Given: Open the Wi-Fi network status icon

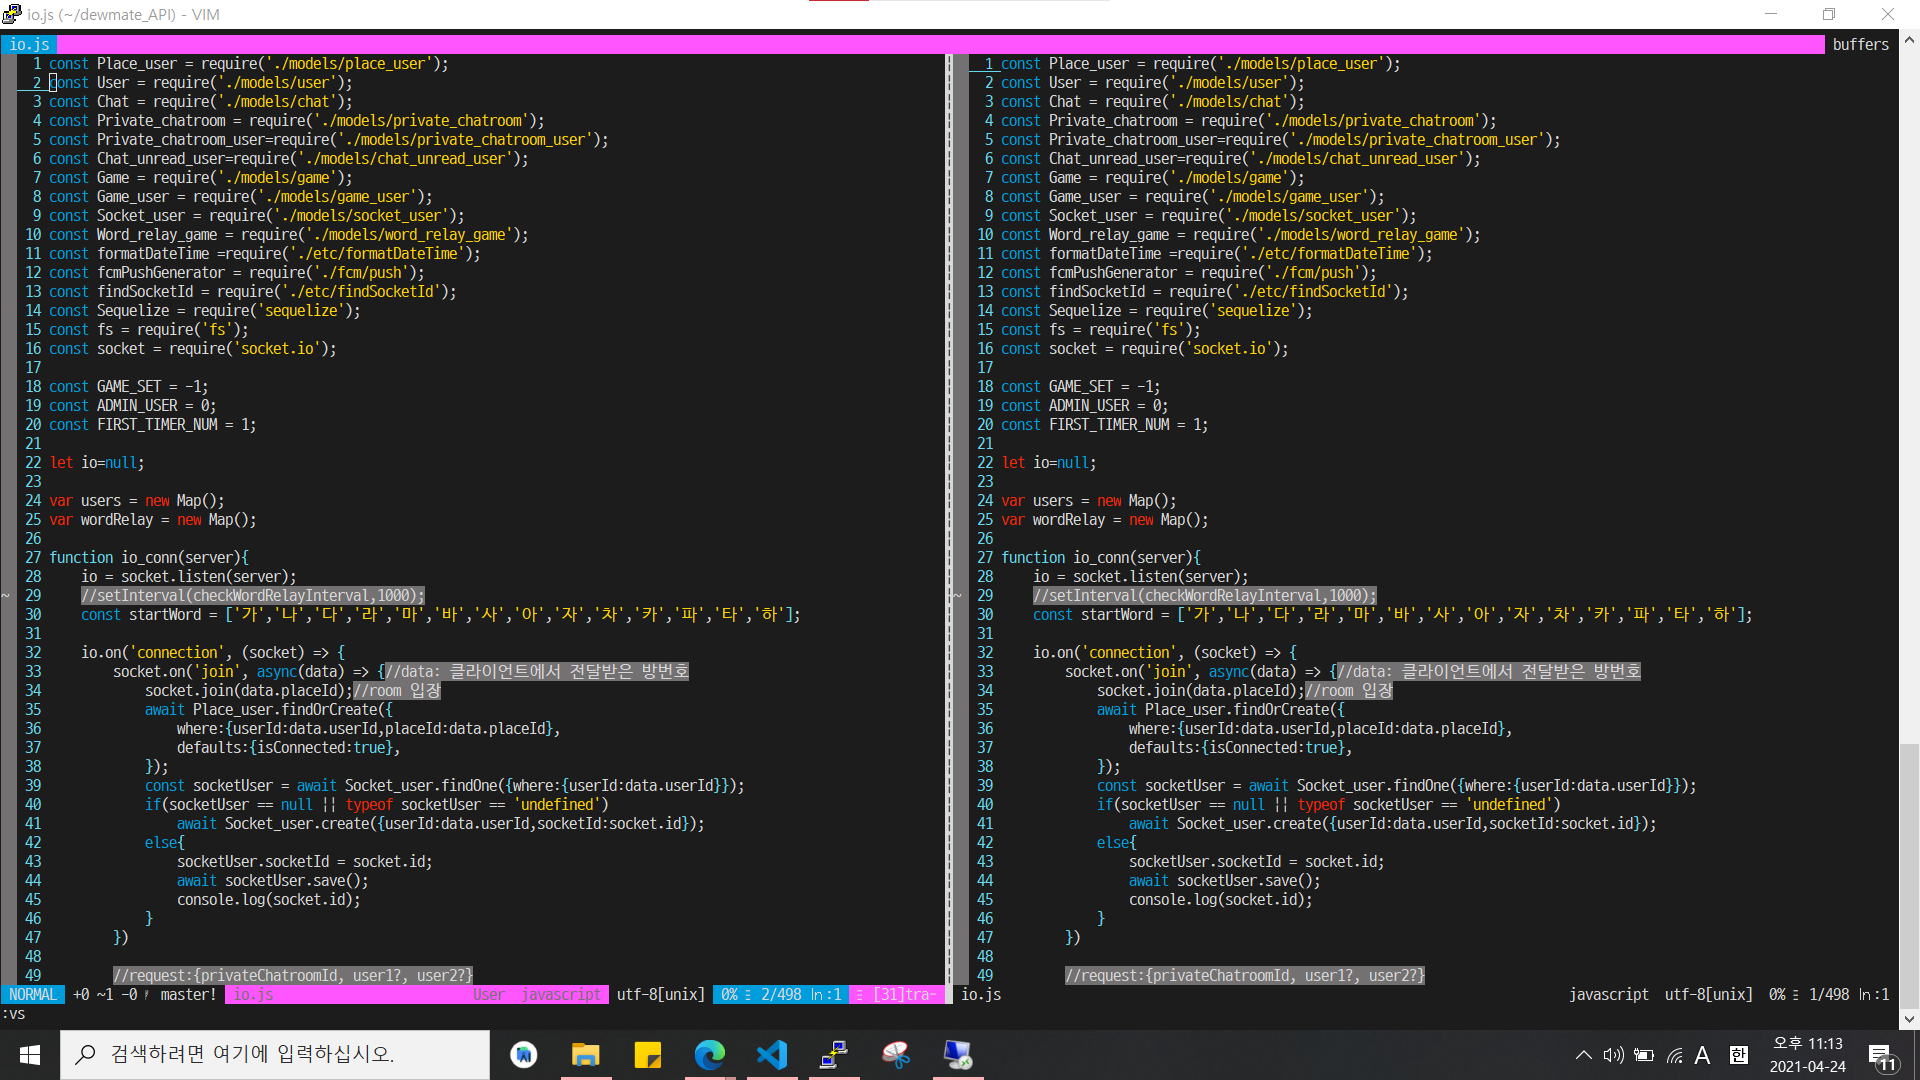Looking at the screenshot, I should coord(1675,1055).
